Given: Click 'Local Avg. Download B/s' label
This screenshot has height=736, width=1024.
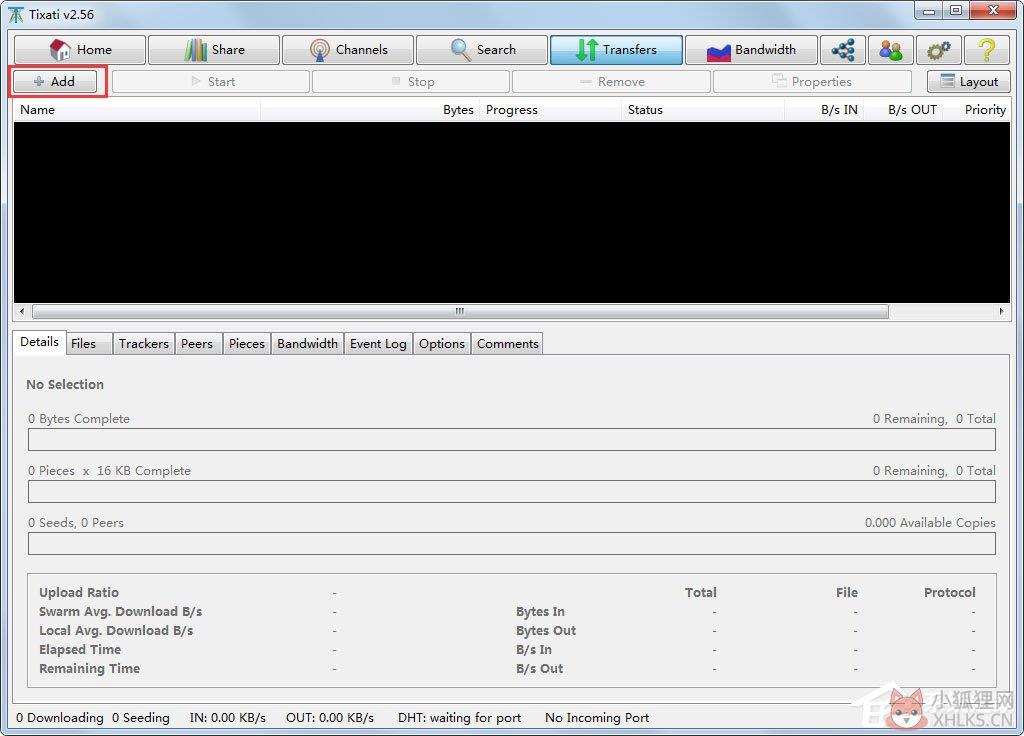Looking at the screenshot, I should coord(116,630).
